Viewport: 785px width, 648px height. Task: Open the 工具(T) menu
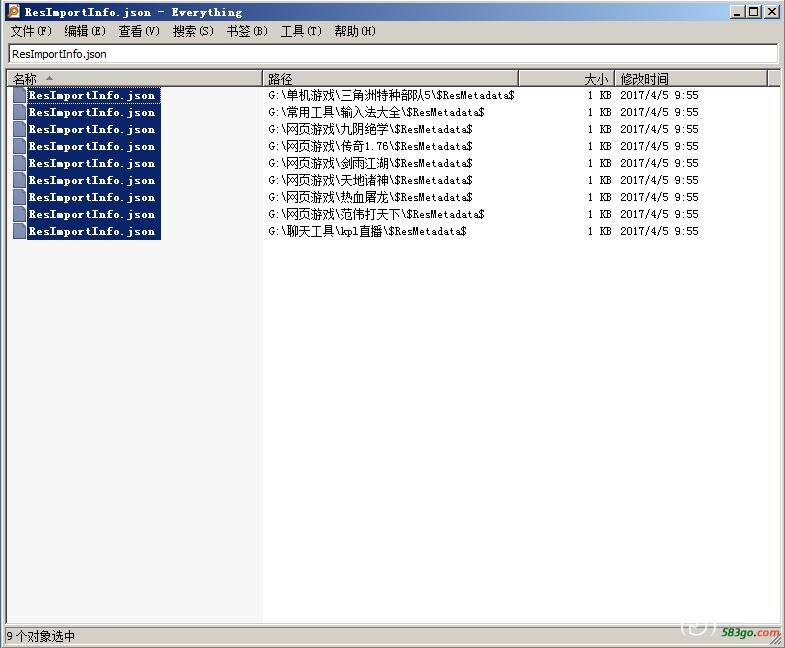coord(301,31)
